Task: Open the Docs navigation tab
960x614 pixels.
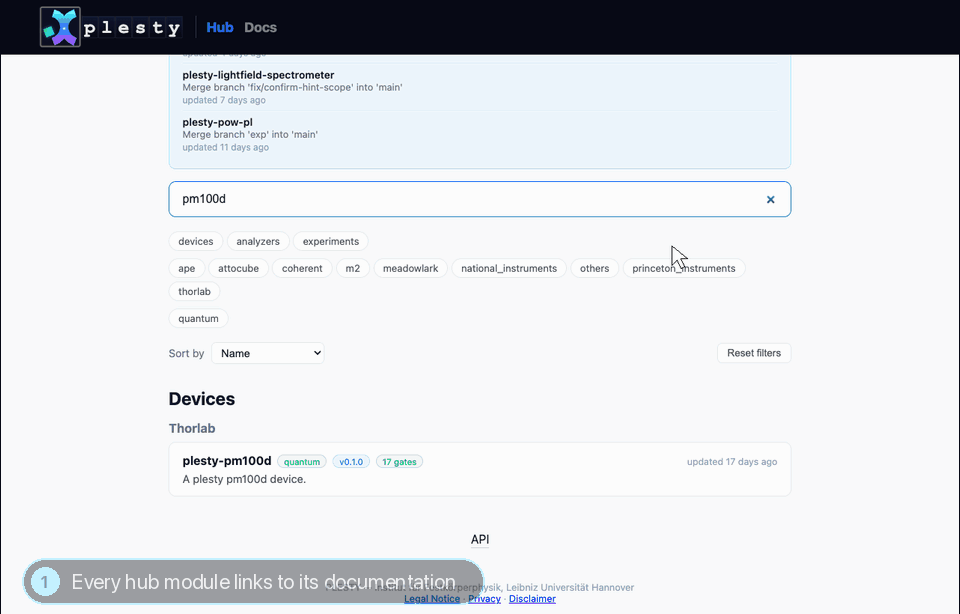Action: tap(260, 28)
